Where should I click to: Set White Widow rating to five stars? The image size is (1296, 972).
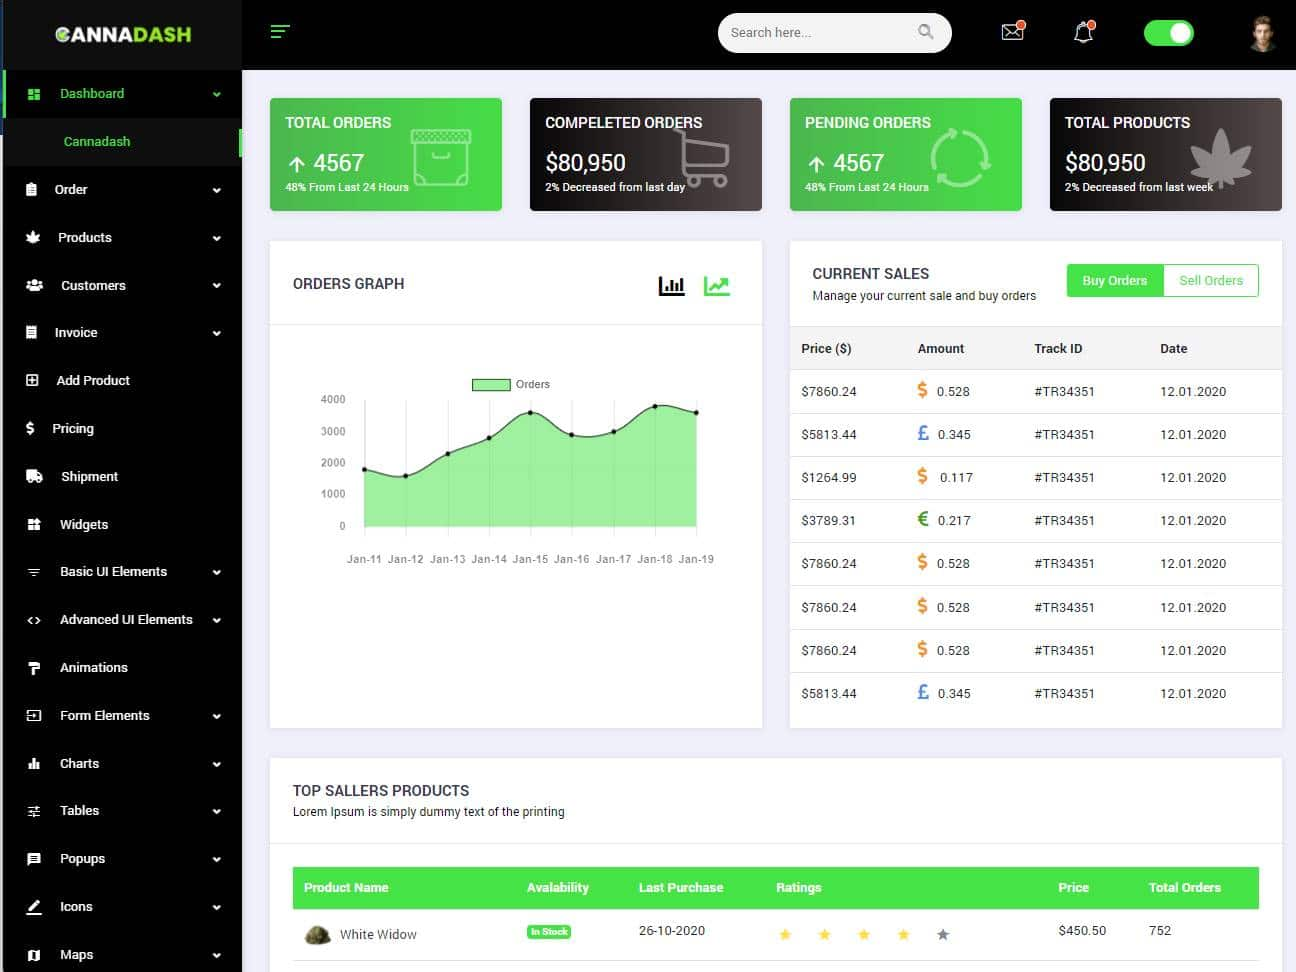coord(943,935)
